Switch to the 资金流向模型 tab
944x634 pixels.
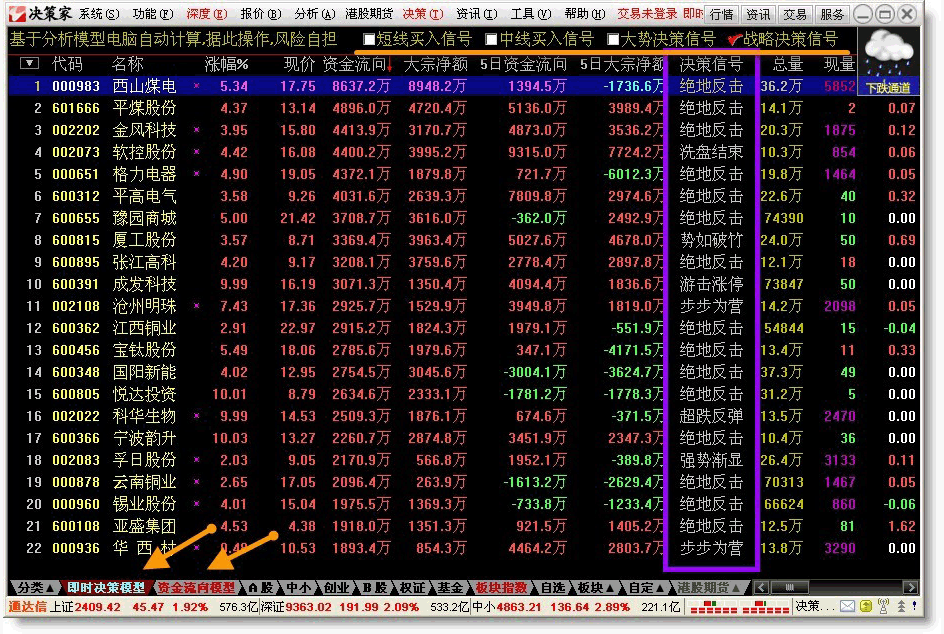pyautogui.click(x=196, y=588)
